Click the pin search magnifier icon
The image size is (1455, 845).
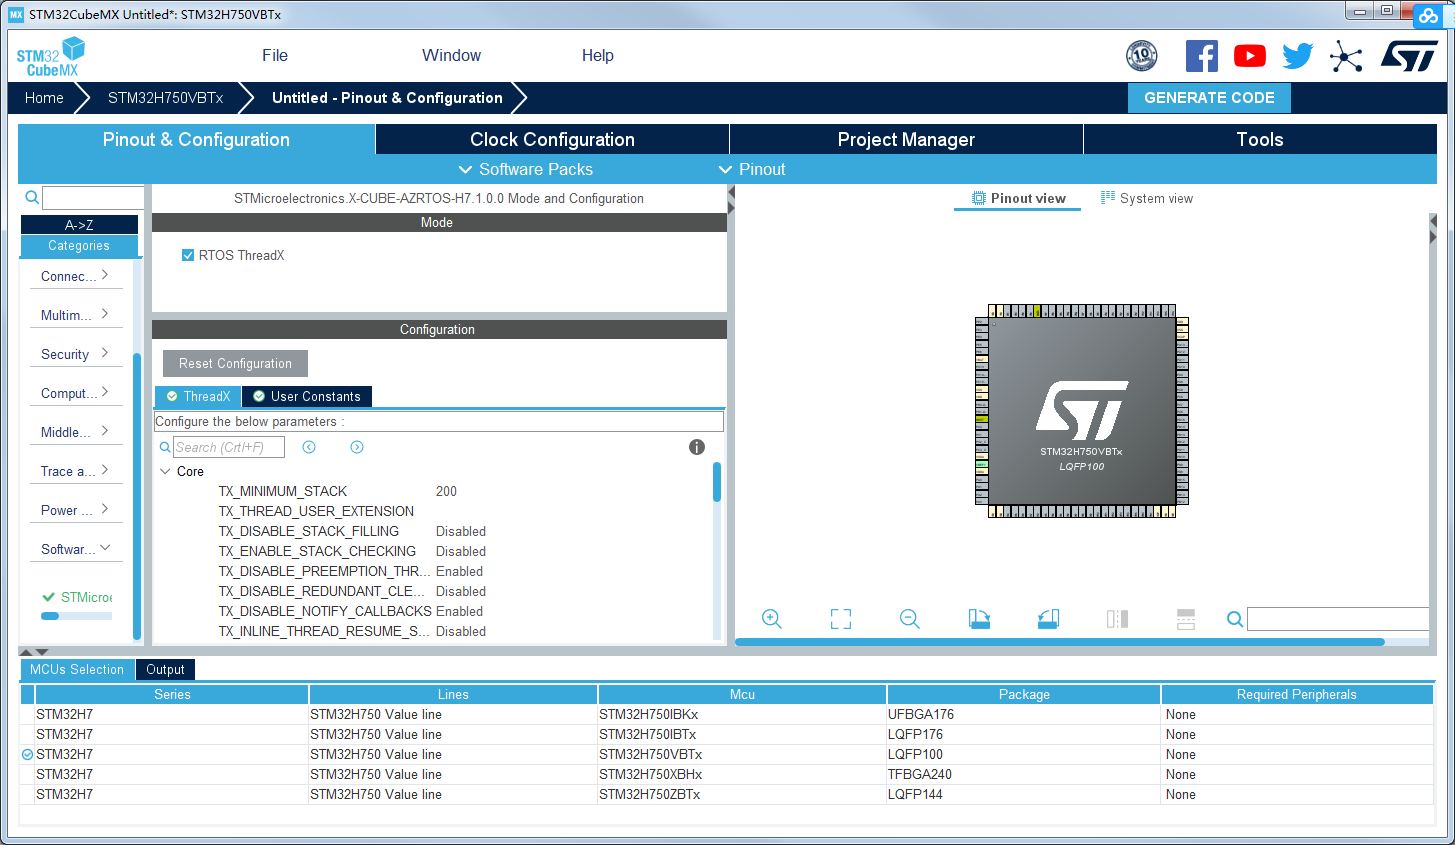[1235, 619]
